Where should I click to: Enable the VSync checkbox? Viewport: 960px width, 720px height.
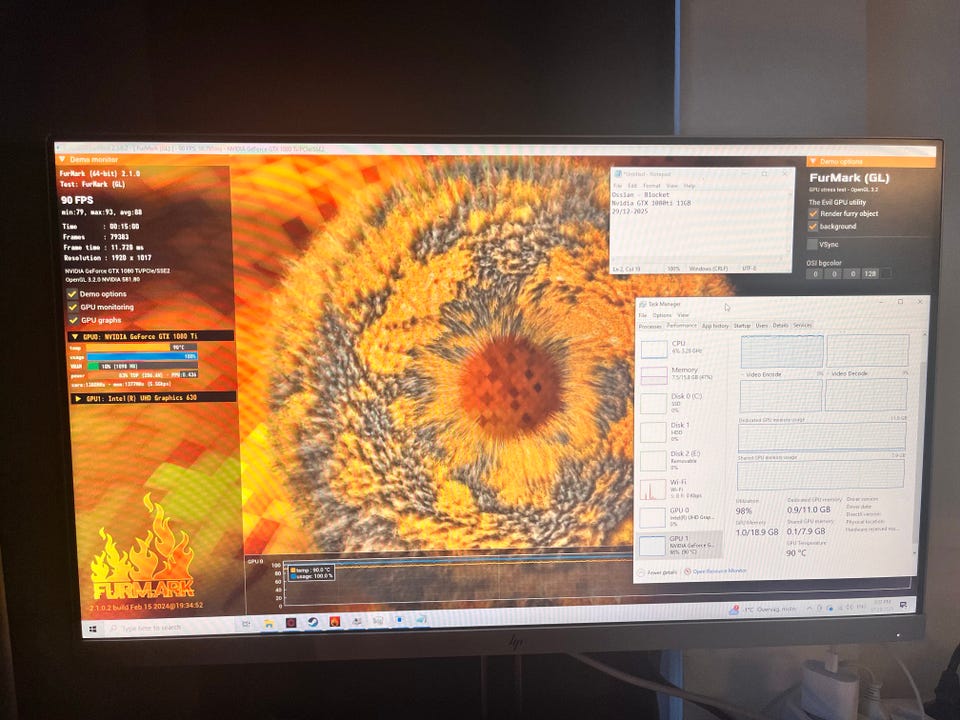click(812, 244)
